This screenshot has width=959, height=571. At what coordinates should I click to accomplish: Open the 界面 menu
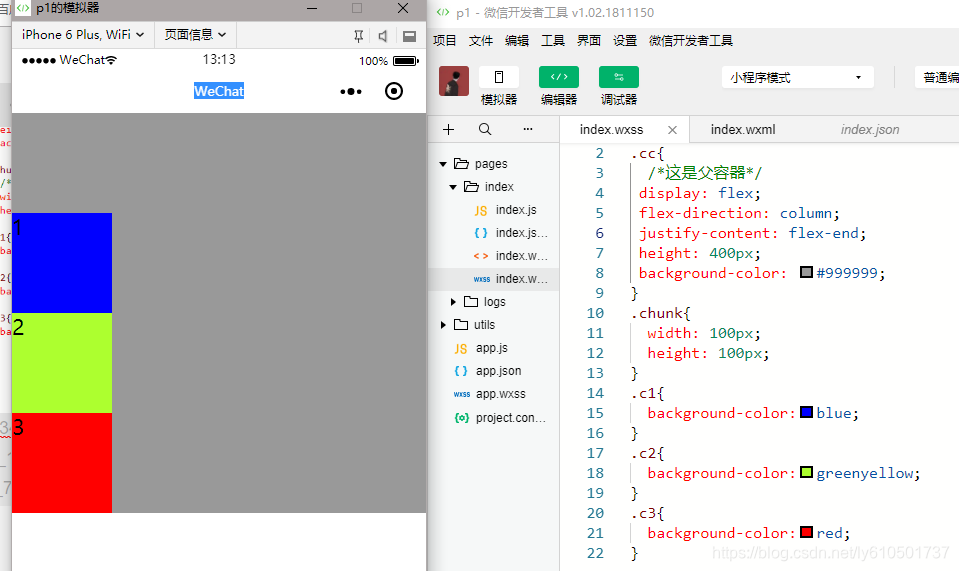tap(589, 40)
